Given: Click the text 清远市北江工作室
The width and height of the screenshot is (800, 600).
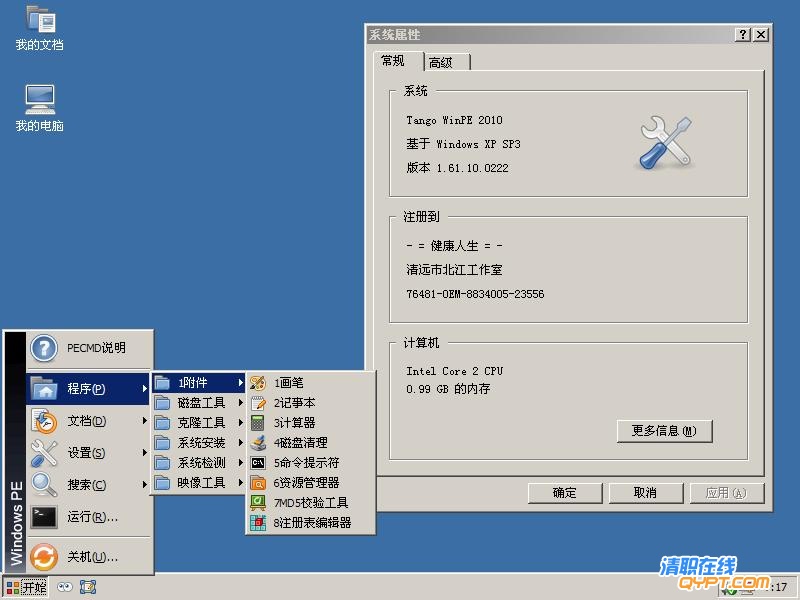Looking at the screenshot, I should [x=454, y=270].
